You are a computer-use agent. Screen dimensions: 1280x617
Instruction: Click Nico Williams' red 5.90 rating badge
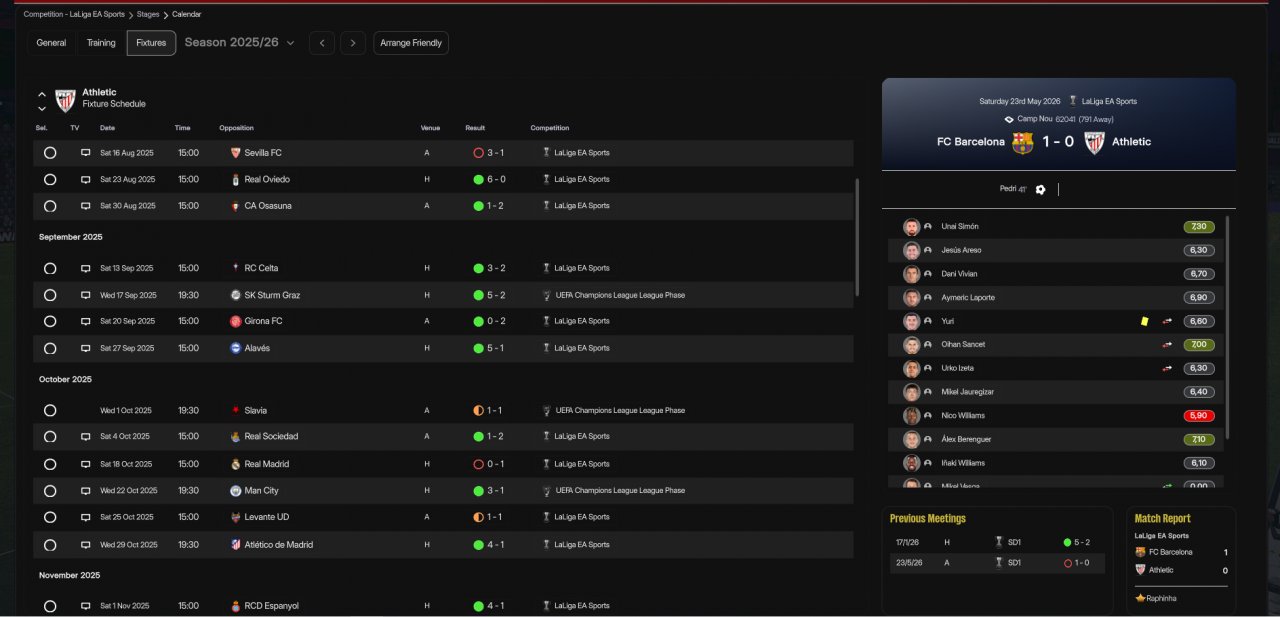click(x=1199, y=416)
